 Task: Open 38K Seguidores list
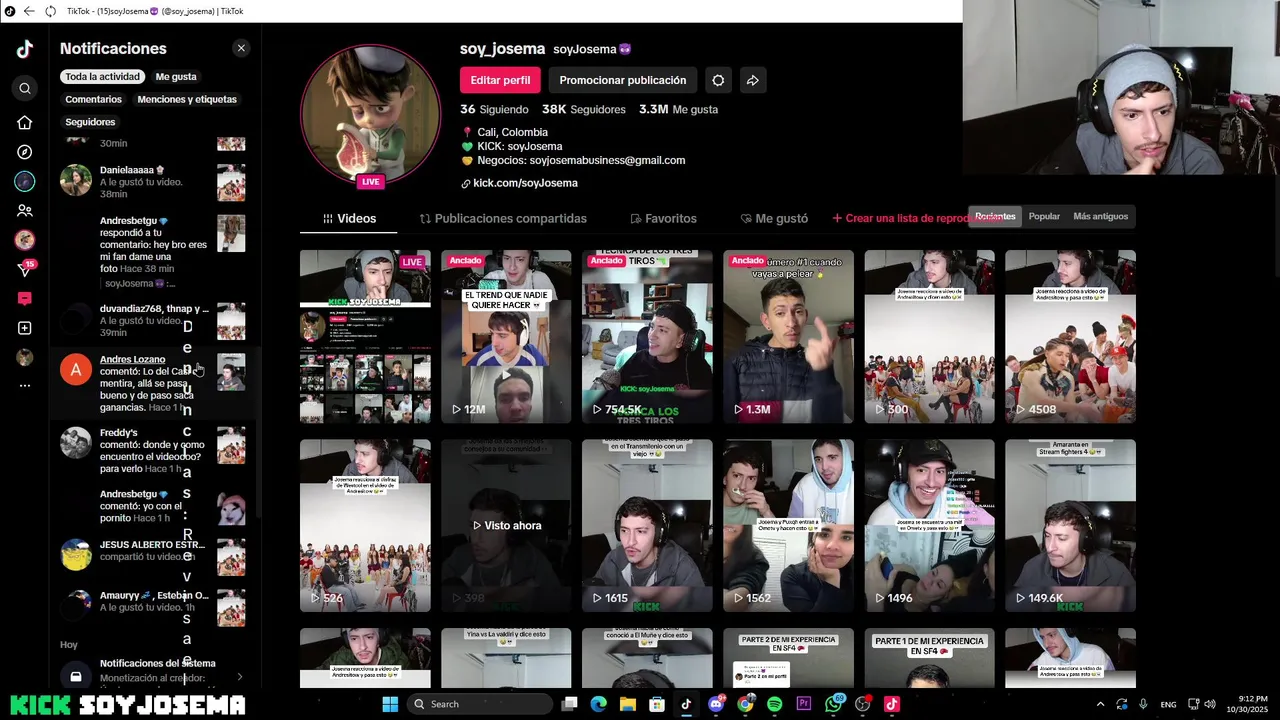(x=584, y=109)
